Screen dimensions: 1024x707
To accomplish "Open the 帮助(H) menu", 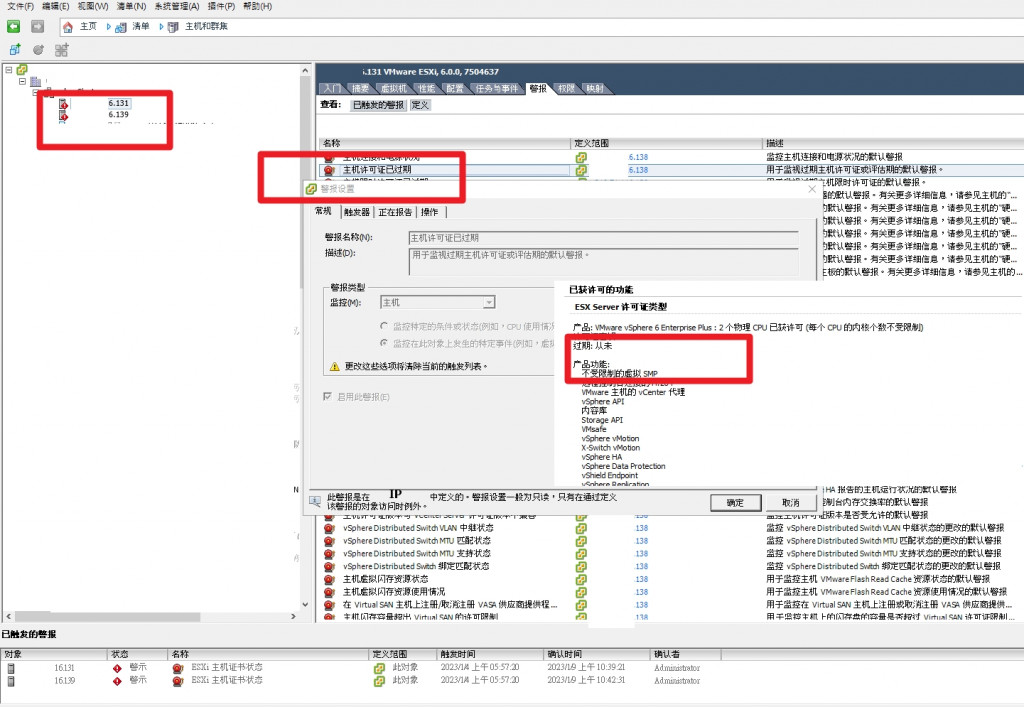I will pos(257,6).
